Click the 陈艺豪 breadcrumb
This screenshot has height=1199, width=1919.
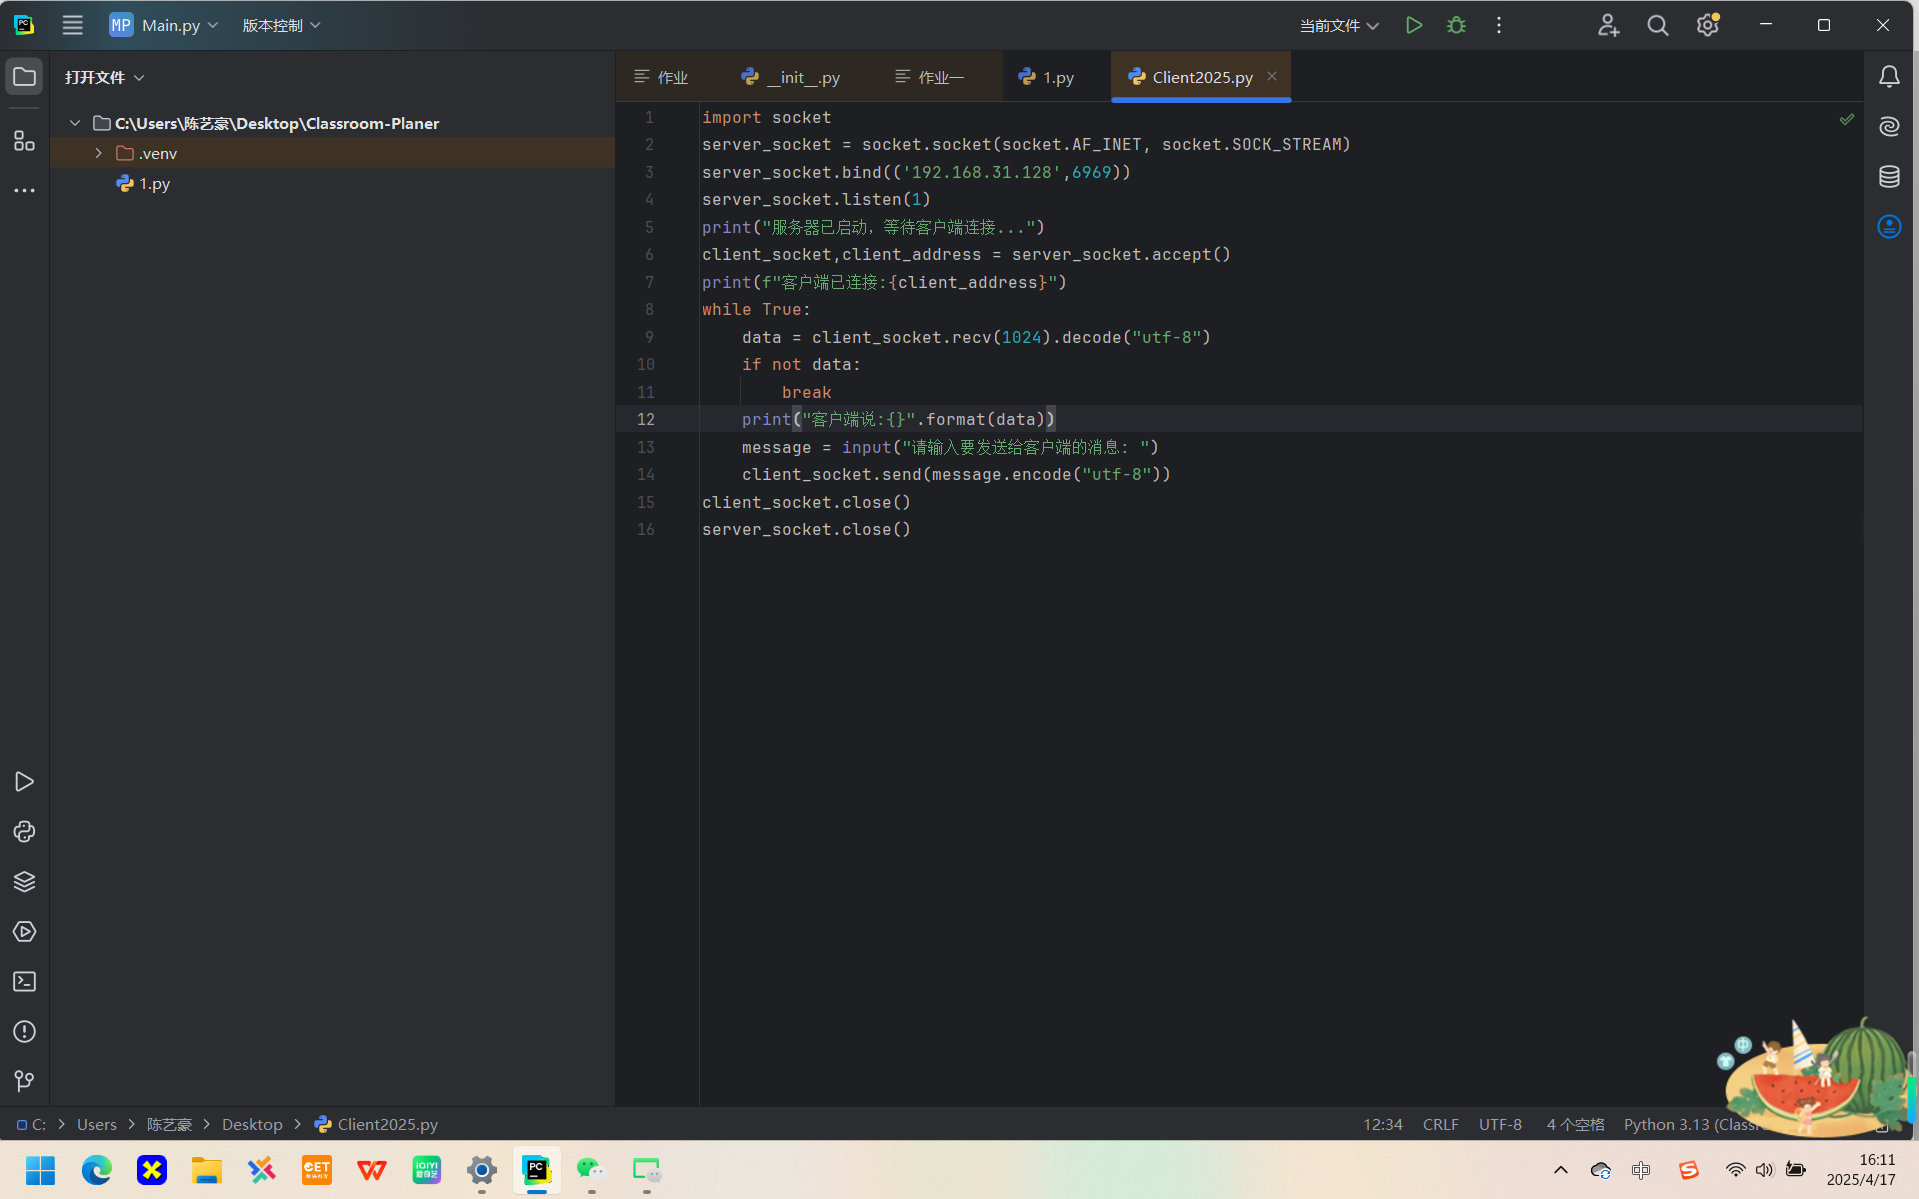point(169,1124)
